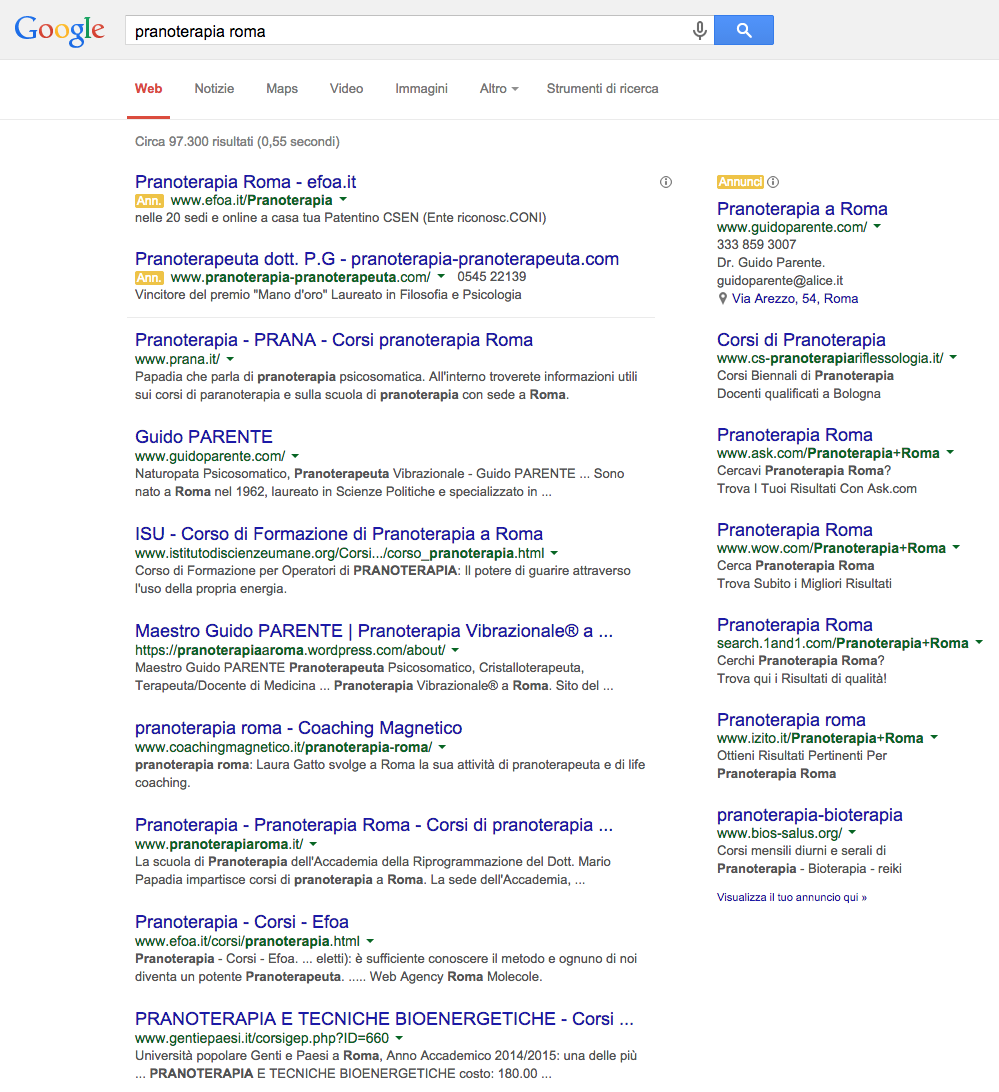
Task: Open pranoterapia-bioterapia sidebar ad
Action: coord(810,815)
